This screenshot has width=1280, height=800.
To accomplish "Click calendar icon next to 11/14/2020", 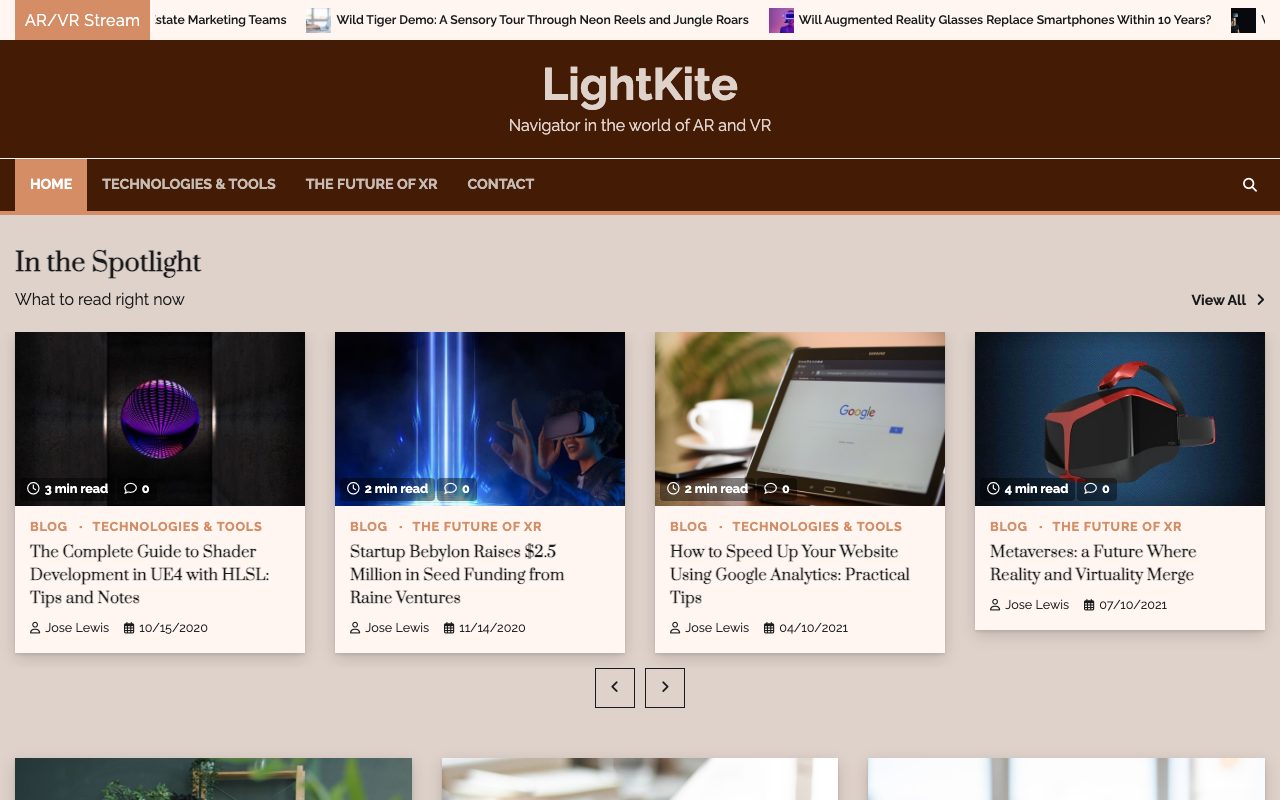I will pyautogui.click(x=449, y=628).
